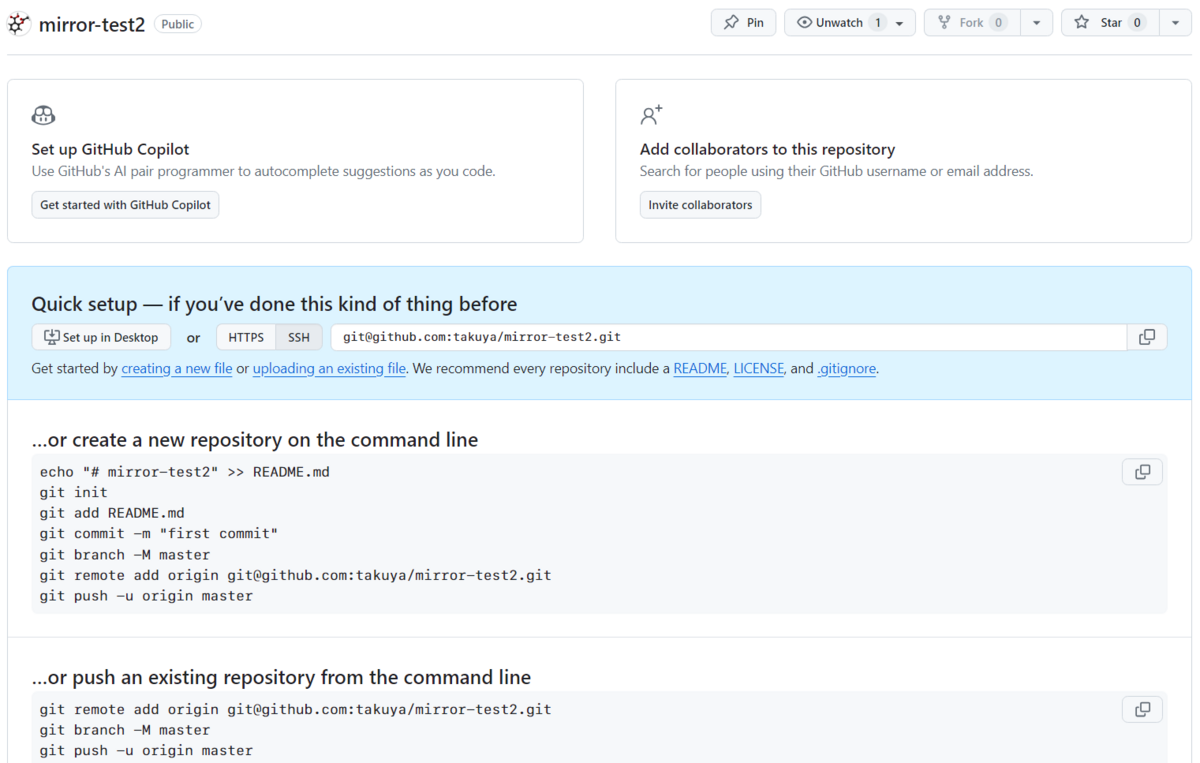This screenshot has height=763, width=1200.
Task: Open the Star lists dropdown arrow
Action: click(1175, 23)
